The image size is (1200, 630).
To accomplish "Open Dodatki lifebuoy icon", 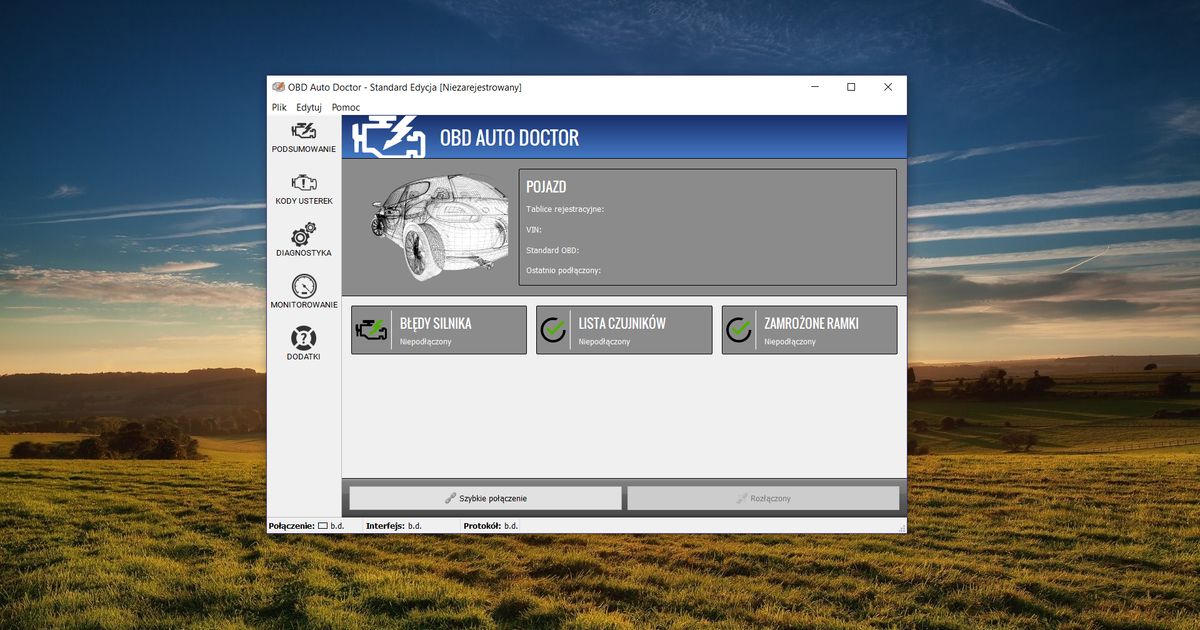I will 304,338.
